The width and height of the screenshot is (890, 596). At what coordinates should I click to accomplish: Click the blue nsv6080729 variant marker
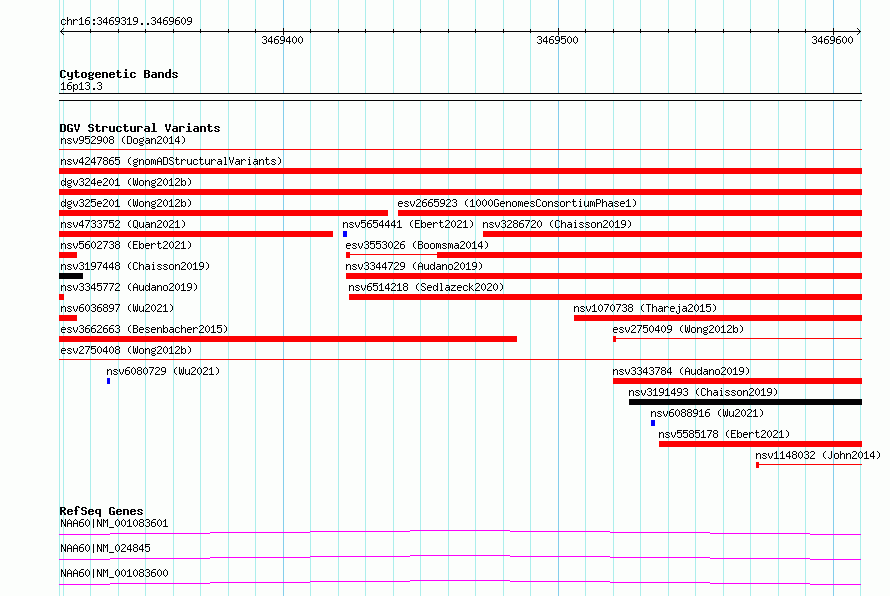coord(108,381)
